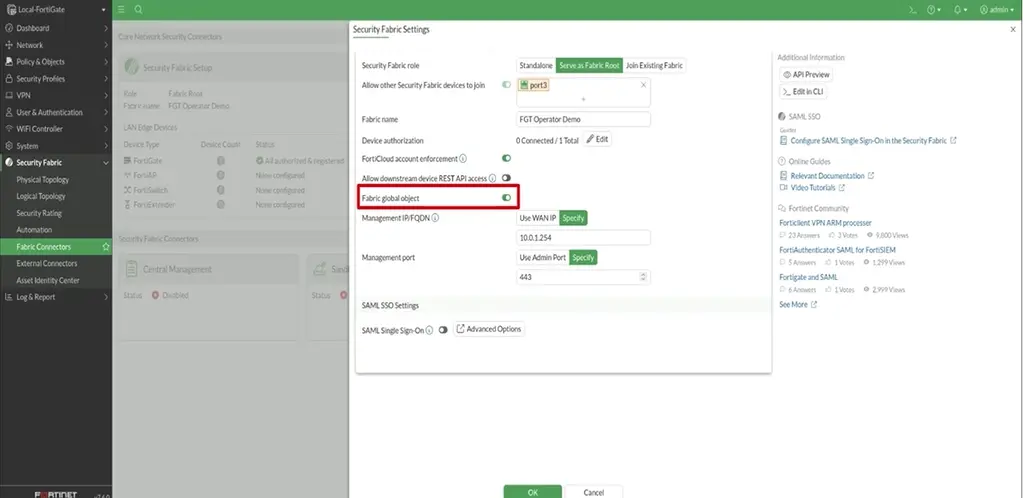The image size is (1023, 498).
Task: Open the Local-FortiGate device dropdown
Action: pos(56,10)
